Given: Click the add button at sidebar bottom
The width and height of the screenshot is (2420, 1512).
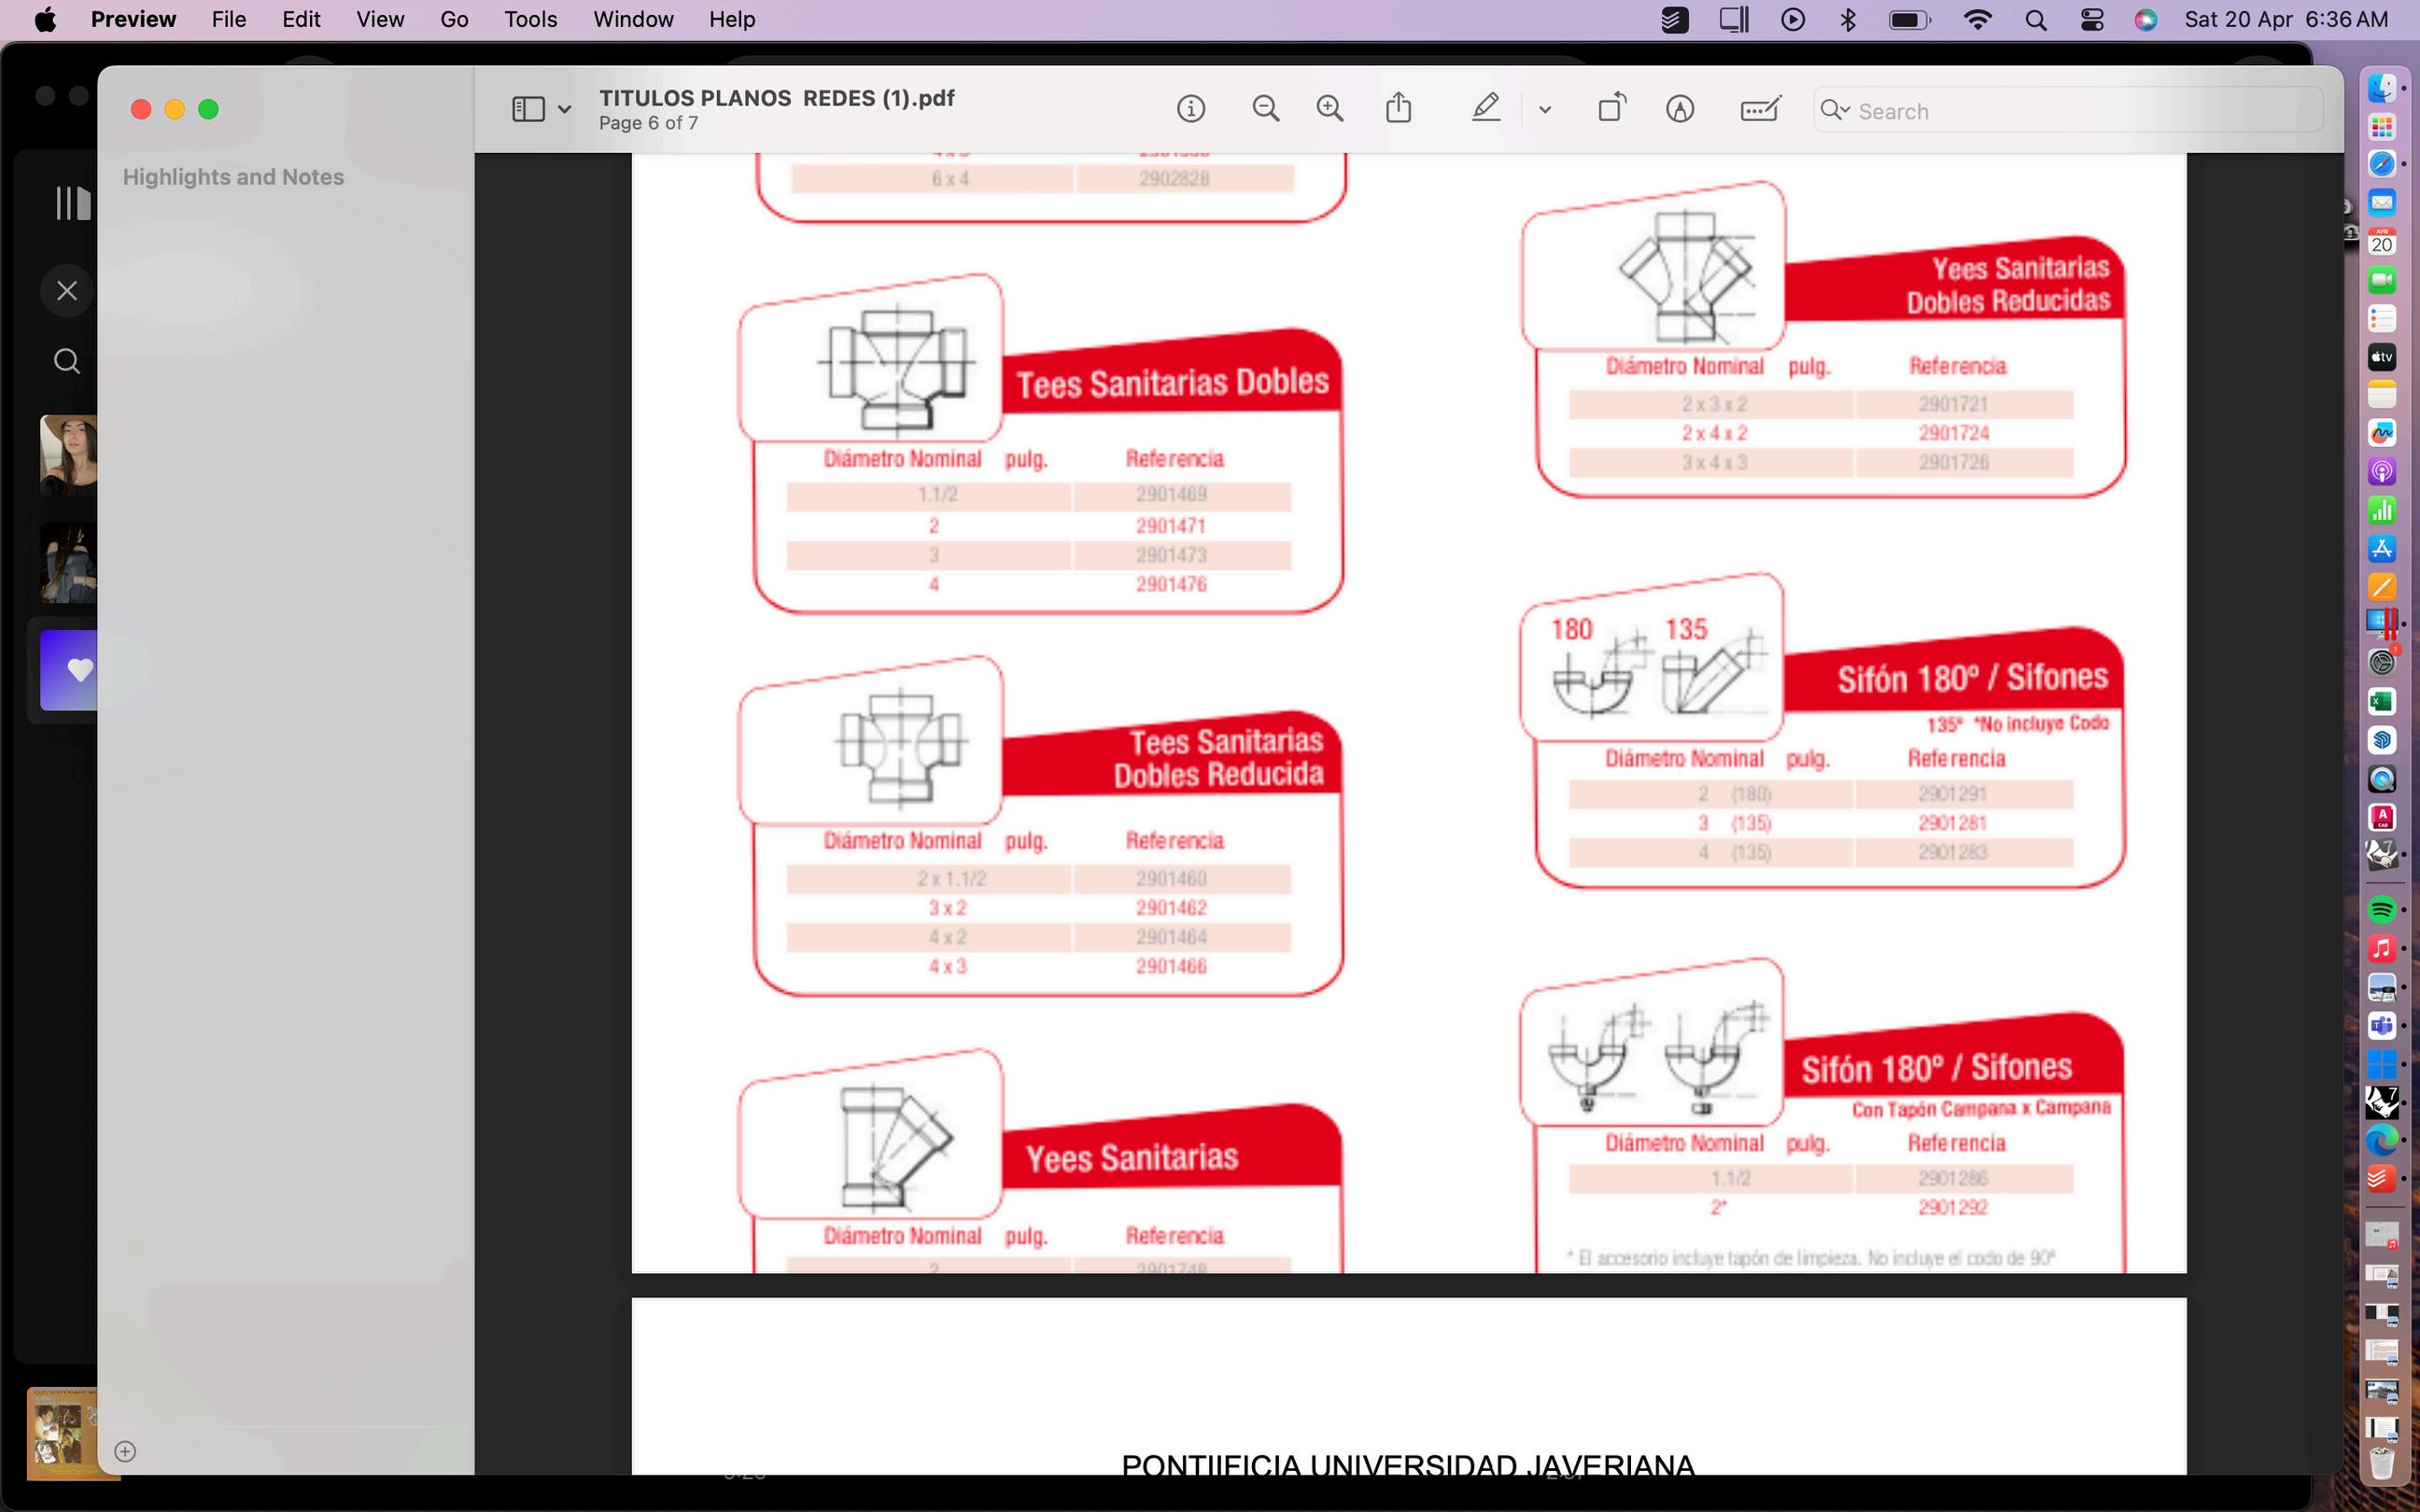Looking at the screenshot, I should [x=125, y=1451].
